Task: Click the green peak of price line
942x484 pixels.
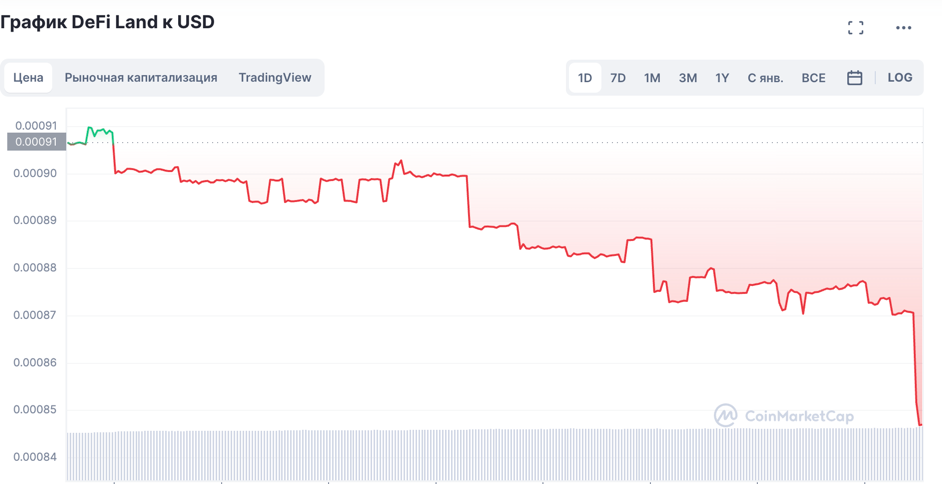Action: click(90, 129)
